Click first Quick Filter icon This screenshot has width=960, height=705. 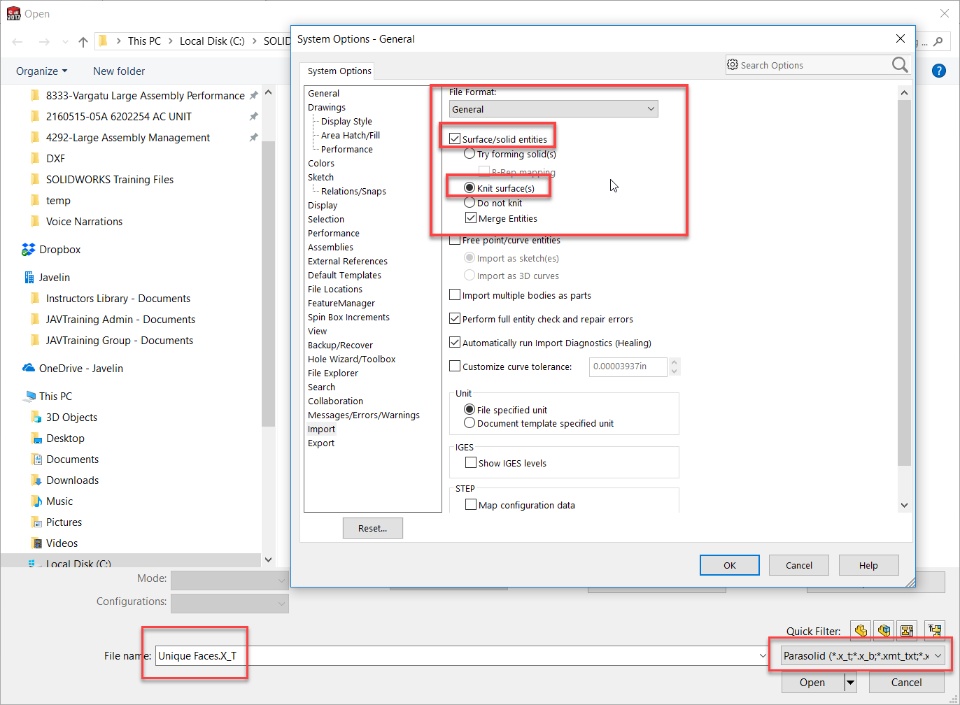861,630
